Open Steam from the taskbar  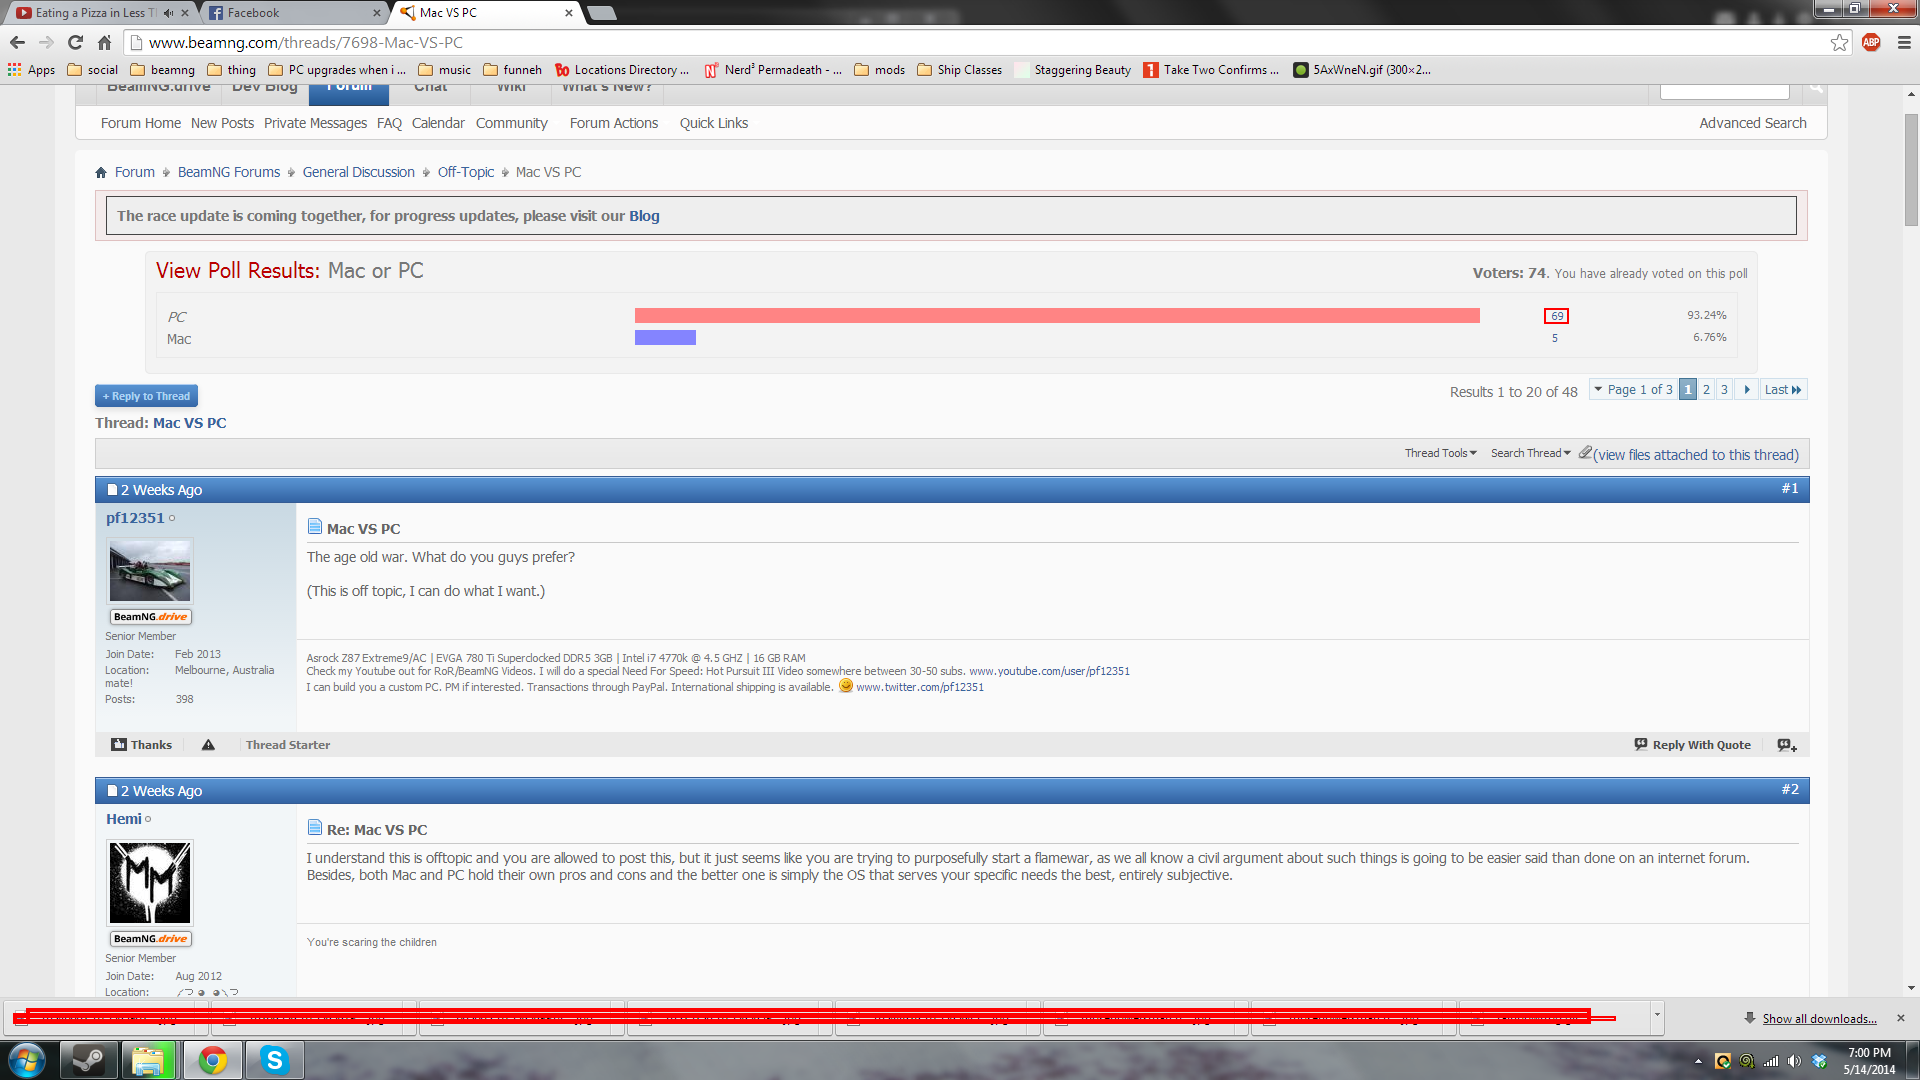click(x=89, y=1060)
